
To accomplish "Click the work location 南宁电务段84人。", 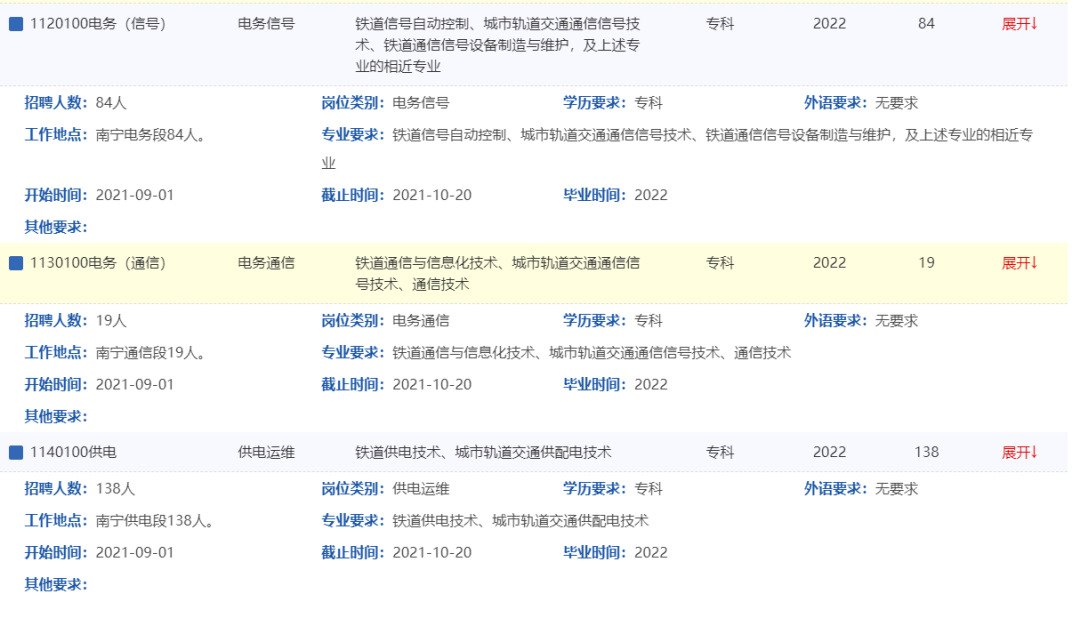I will point(152,134).
